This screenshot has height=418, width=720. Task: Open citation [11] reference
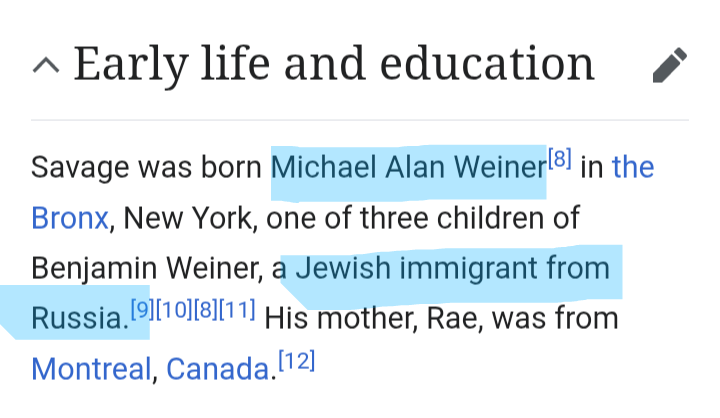[x=237, y=310]
